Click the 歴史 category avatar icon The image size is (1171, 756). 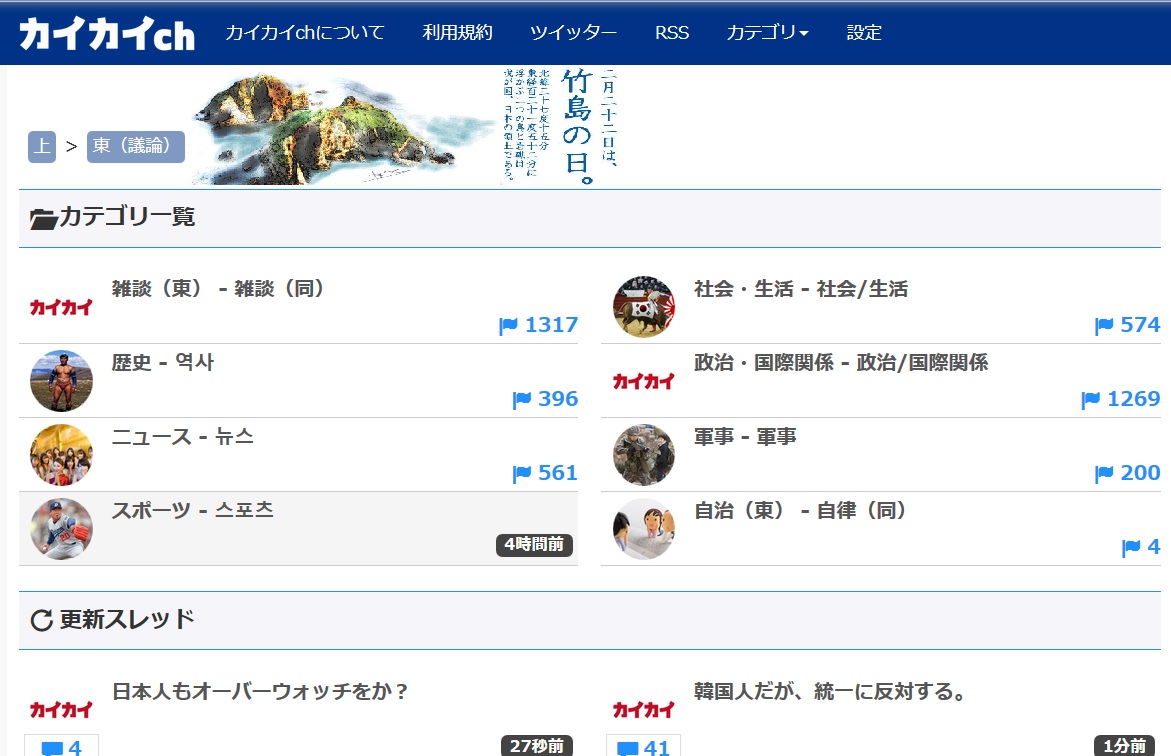click(61, 381)
